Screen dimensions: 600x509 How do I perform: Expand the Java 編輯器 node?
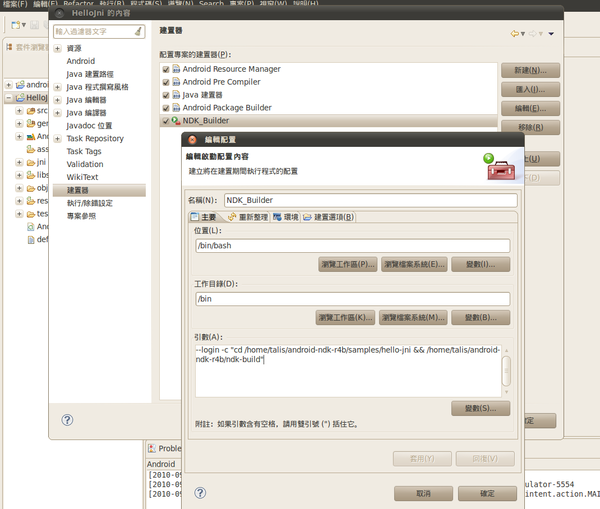[57, 100]
